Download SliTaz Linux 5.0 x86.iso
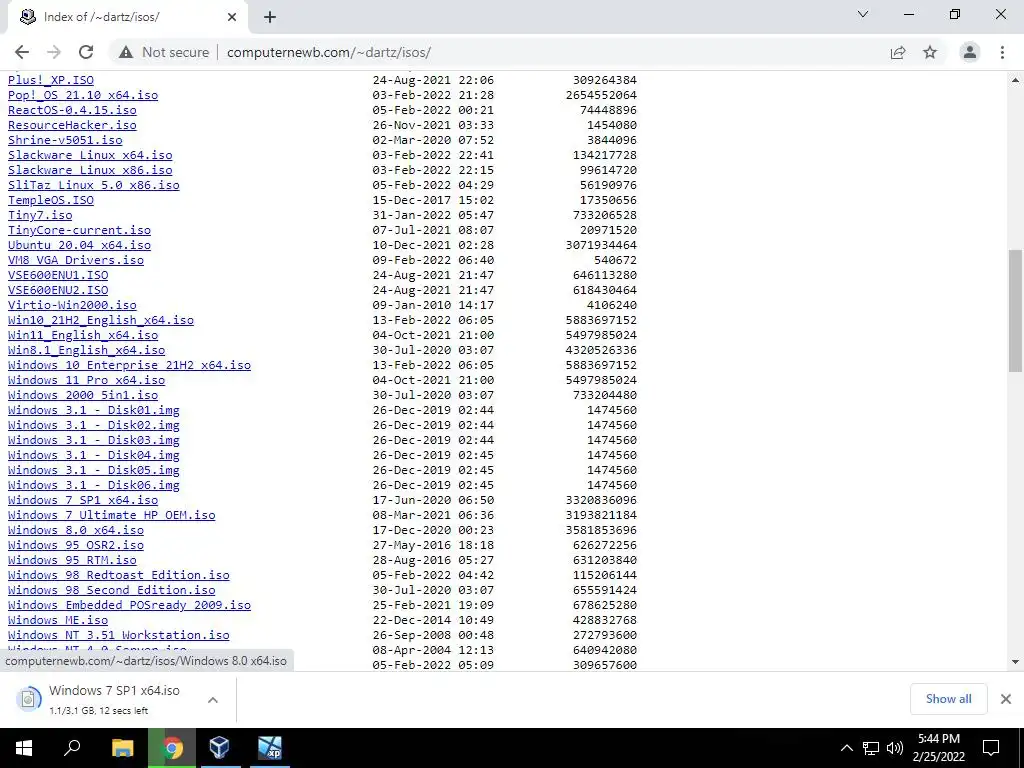The height and width of the screenshot is (768, 1024). click(x=93, y=185)
